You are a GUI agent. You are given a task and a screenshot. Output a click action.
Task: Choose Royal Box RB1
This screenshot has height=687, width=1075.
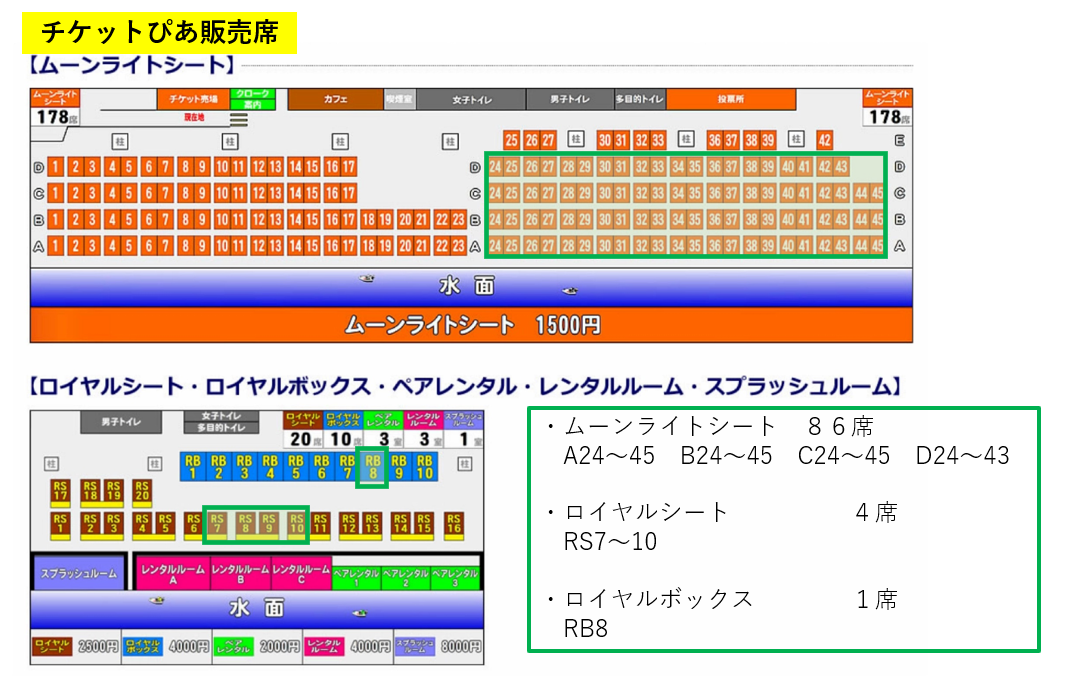193,466
